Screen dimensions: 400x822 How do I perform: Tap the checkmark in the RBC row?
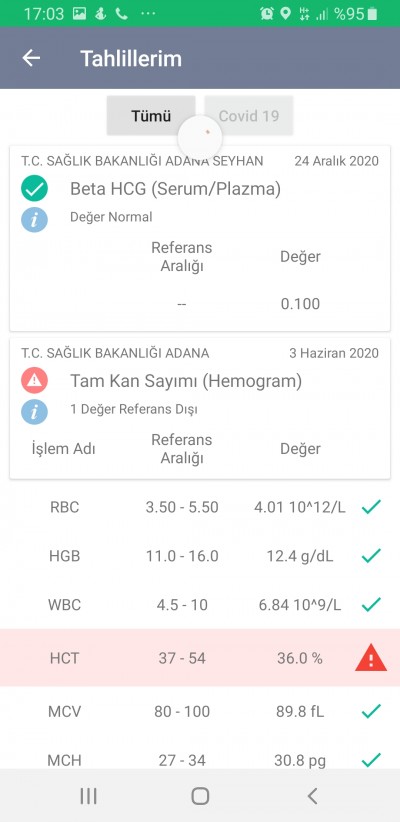click(x=371, y=507)
